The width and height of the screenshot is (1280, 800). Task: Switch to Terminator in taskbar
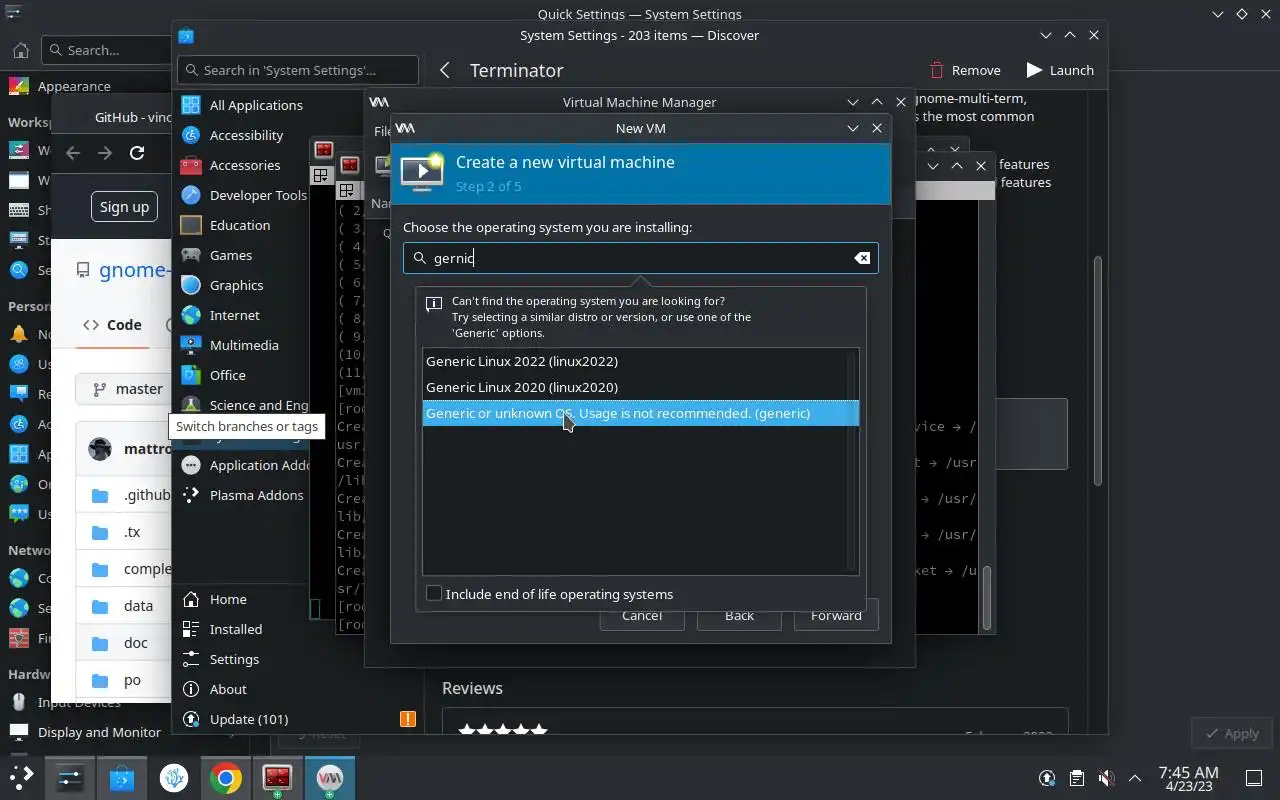pos(278,777)
